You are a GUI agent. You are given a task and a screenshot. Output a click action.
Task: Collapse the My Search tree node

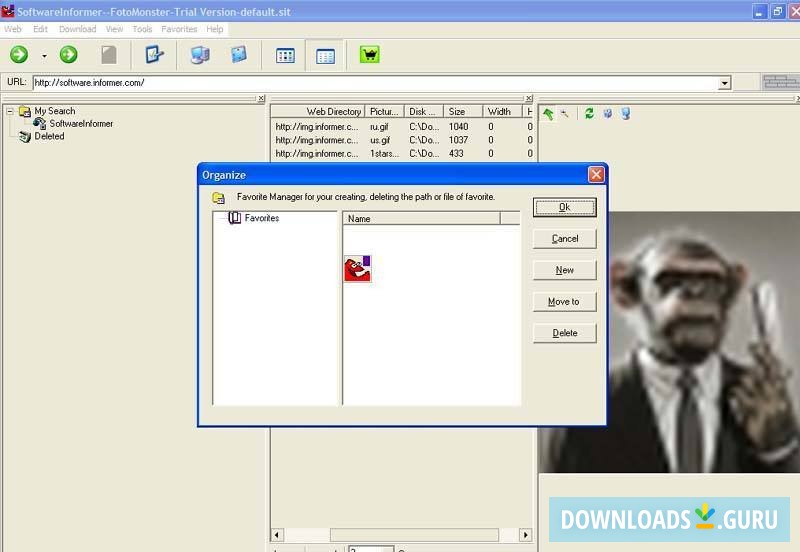[10, 111]
